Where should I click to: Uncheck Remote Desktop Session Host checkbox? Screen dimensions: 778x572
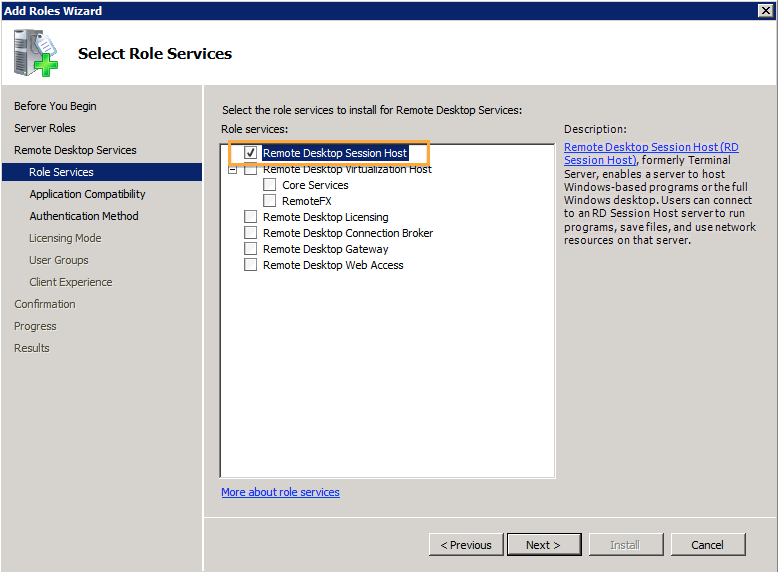(250, 153)
